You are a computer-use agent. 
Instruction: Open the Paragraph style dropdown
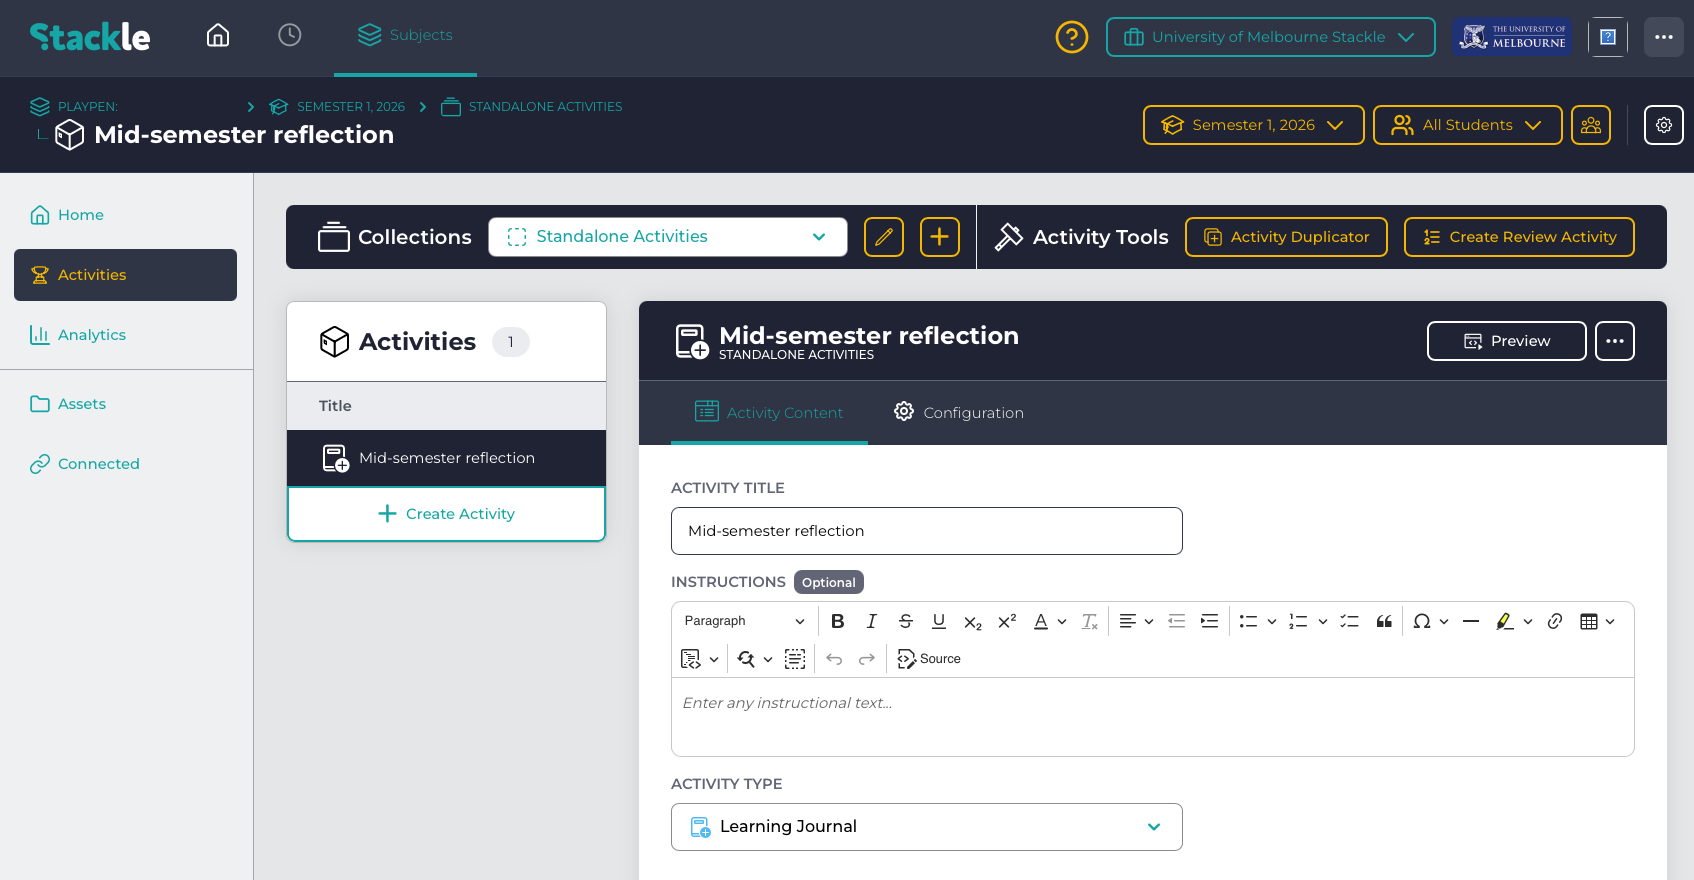coord(744,621)
